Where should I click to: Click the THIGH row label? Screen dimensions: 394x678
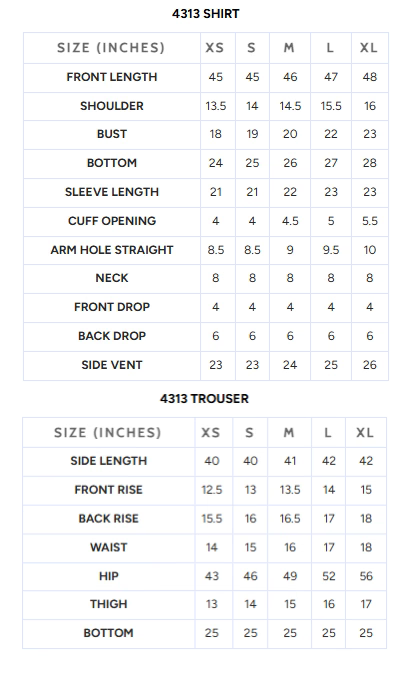click(x=109, y=604)
